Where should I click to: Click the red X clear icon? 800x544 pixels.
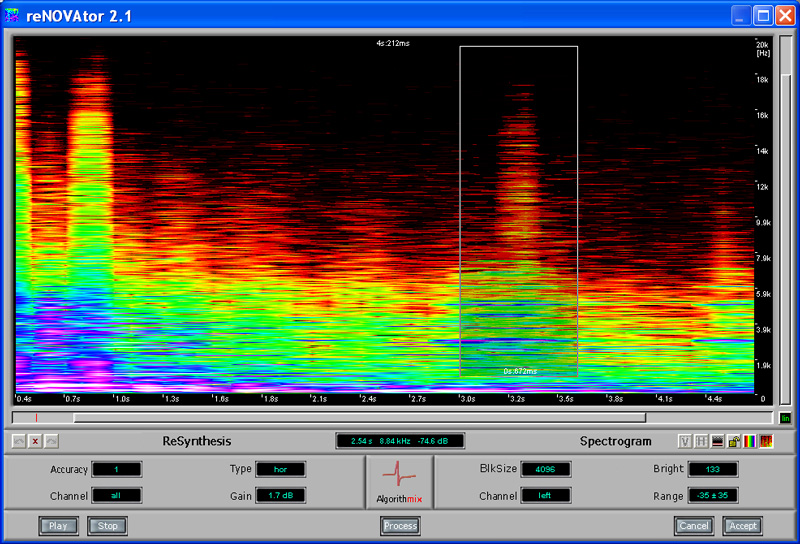coord(35,441)
